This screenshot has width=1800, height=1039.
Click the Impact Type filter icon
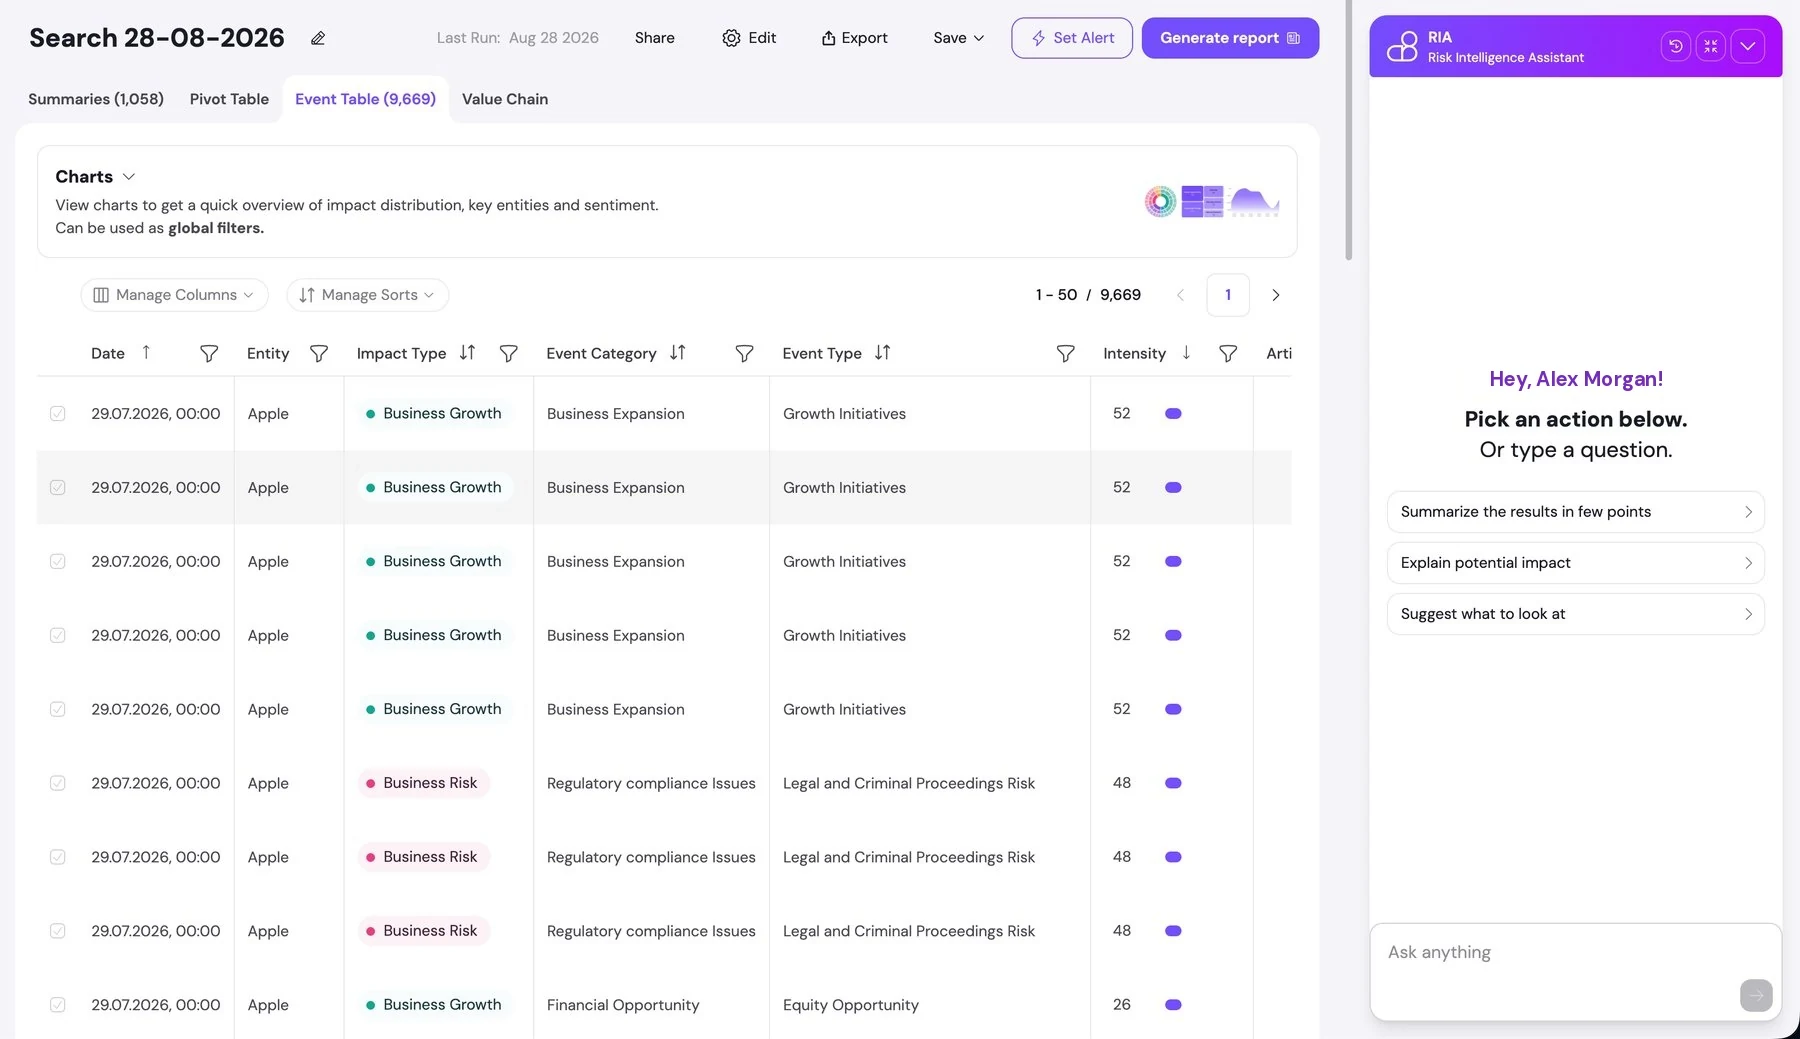[508, 353]
